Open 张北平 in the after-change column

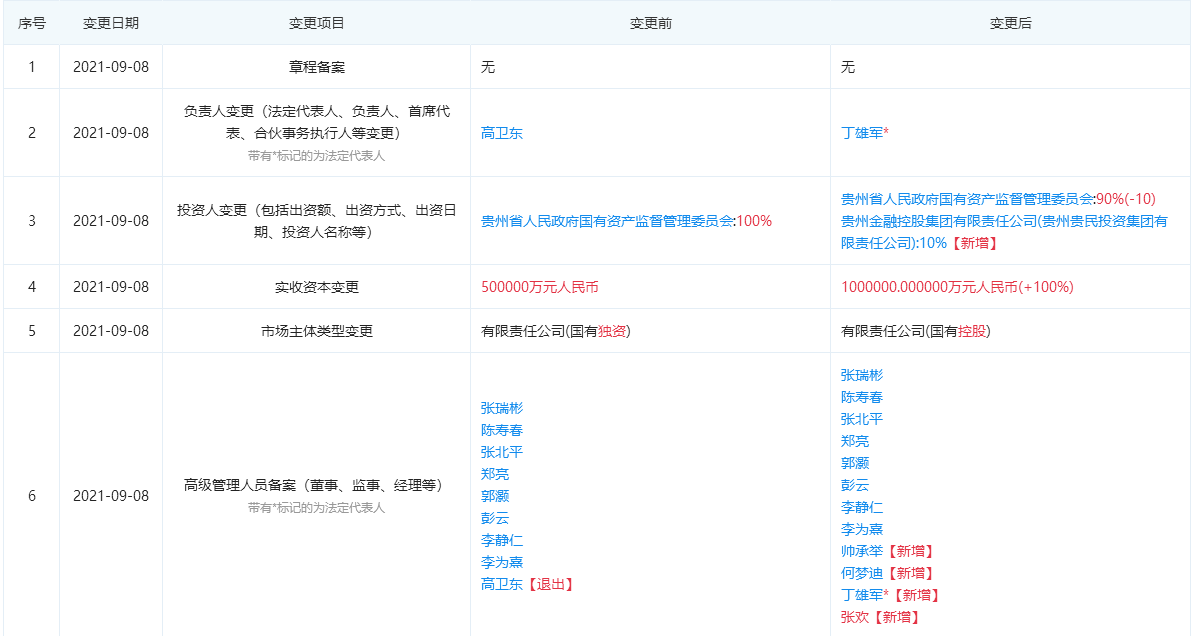[x=861, y=419]
